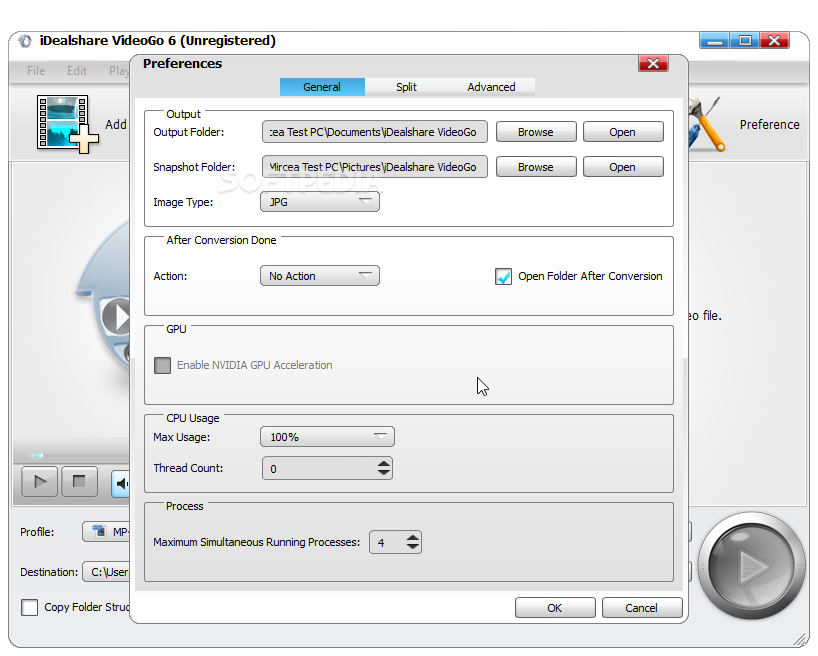
Task: Decrease Maximum Simultaneous Running Processes value
Action: pyautogui.click(x=413, y=546)
